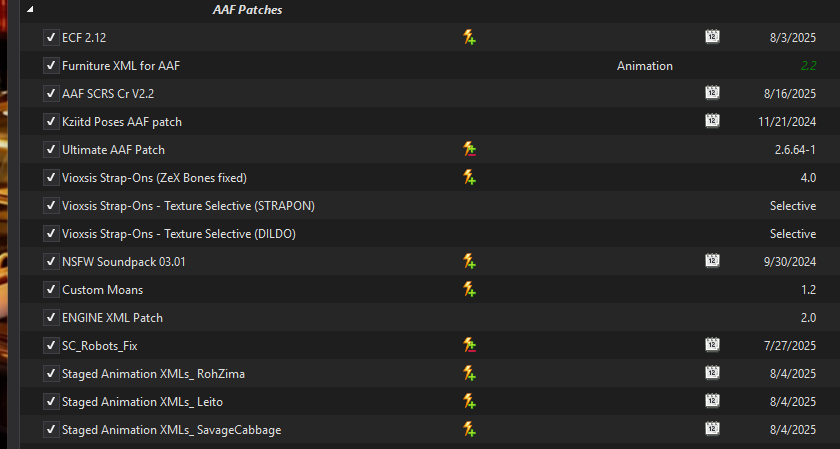Click the 4.0 version cell
Image resolution: width=840 pixels, height=449 pixels.
pos(808,177)
